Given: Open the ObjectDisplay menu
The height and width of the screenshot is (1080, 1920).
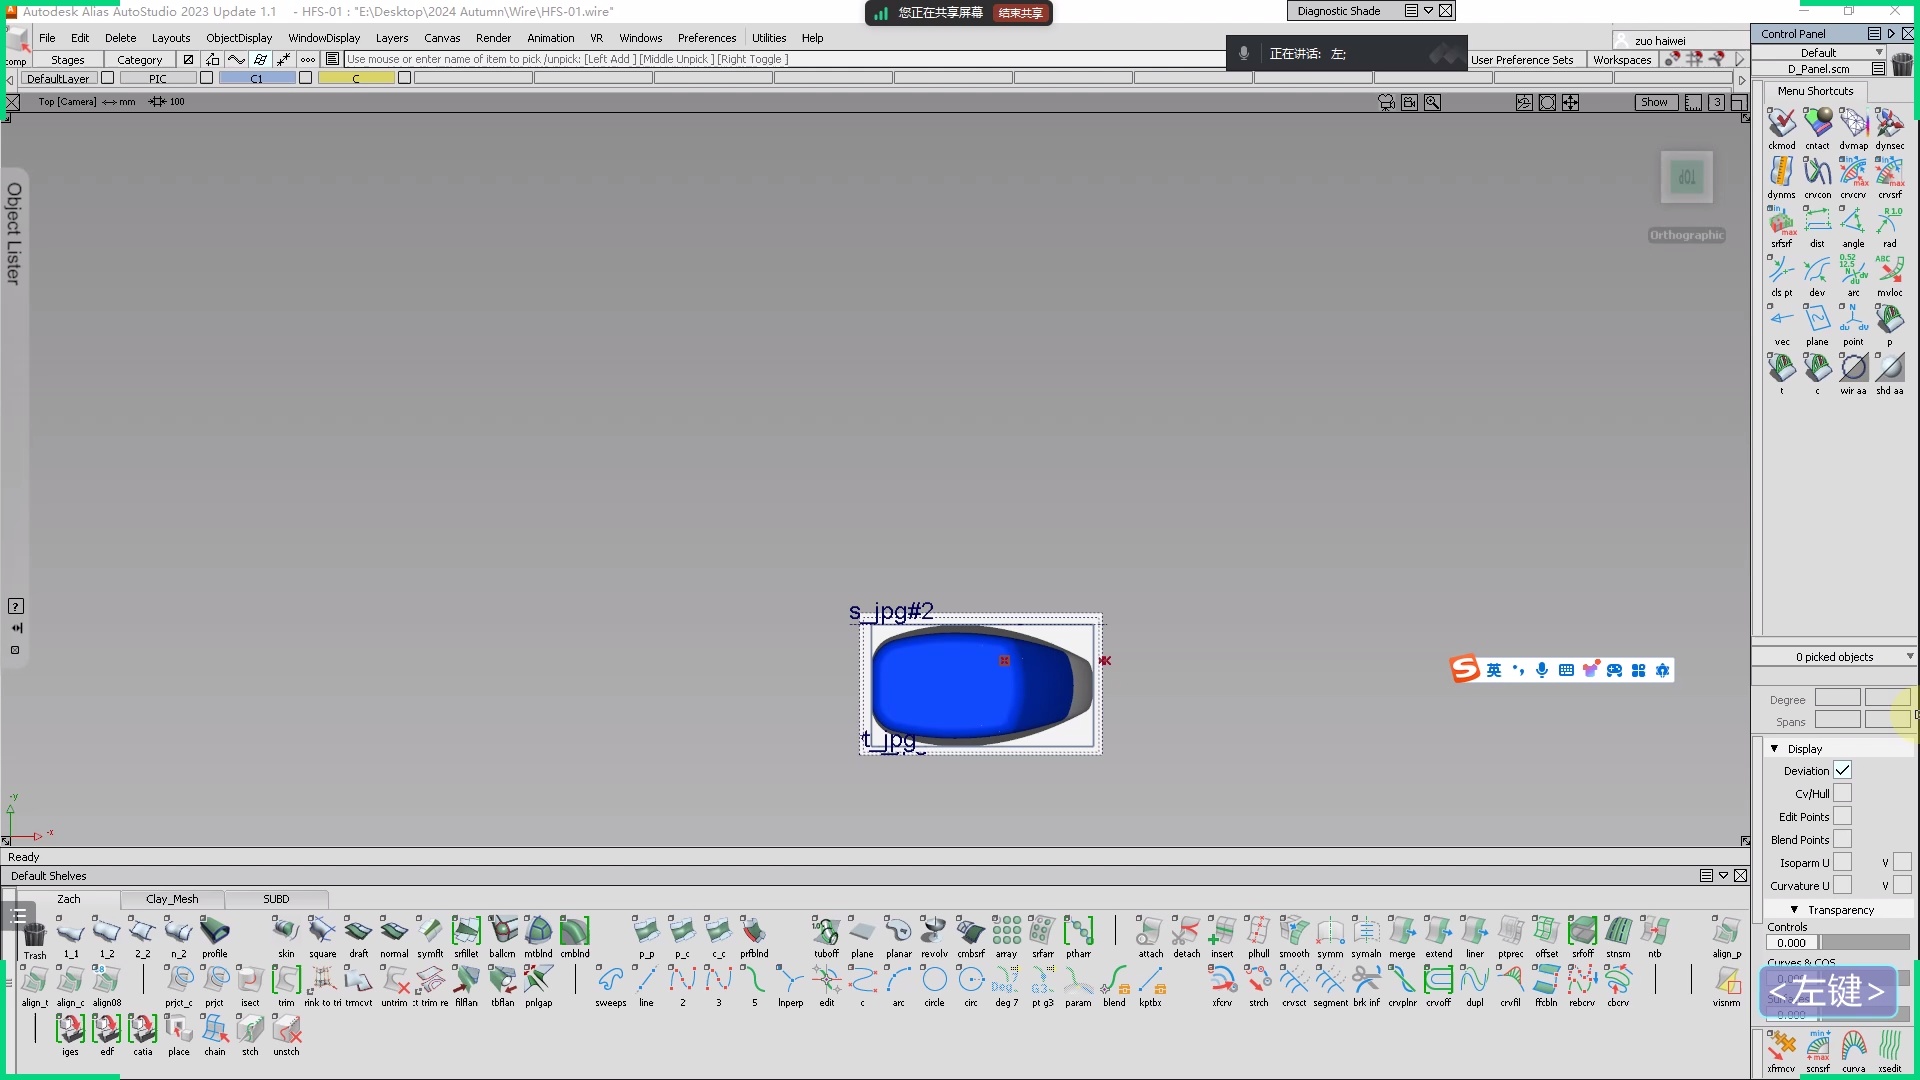Looking at the screenshot, I should coord(238,38).
